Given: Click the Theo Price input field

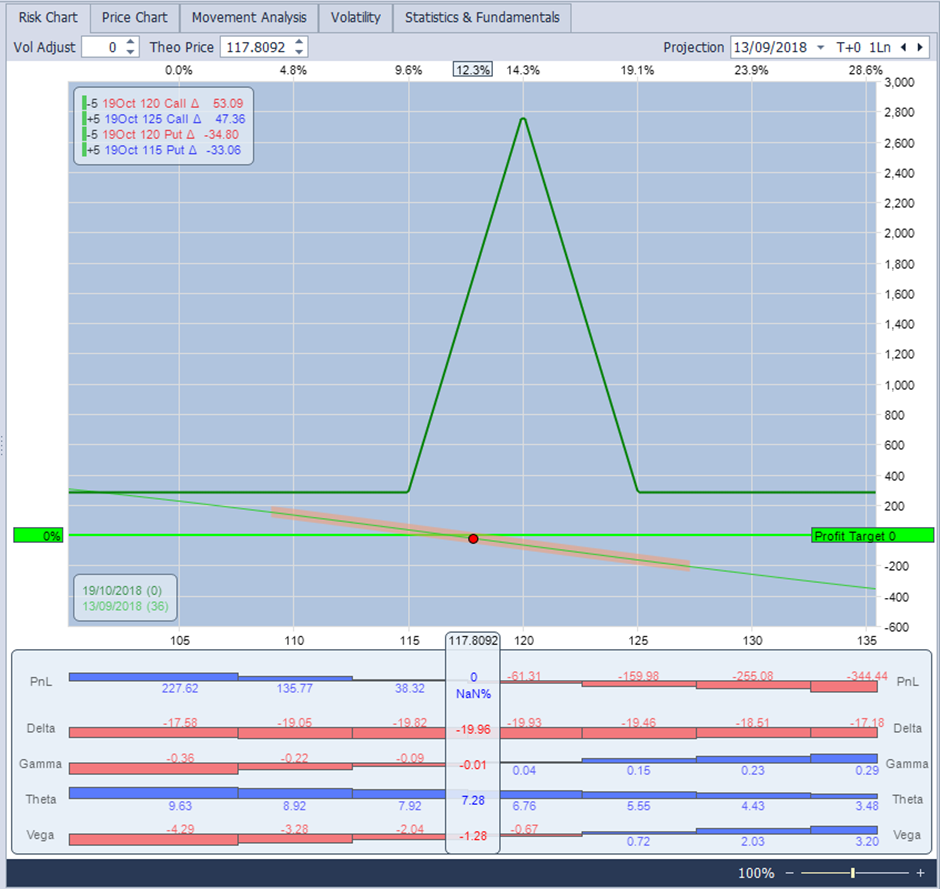Looking at the screenshot, I should click(255, 47).
